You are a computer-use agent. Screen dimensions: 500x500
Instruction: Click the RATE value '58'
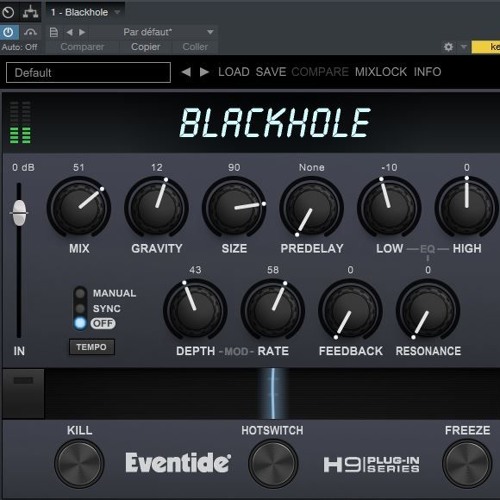pyautogui.click(x=273, y=270)
